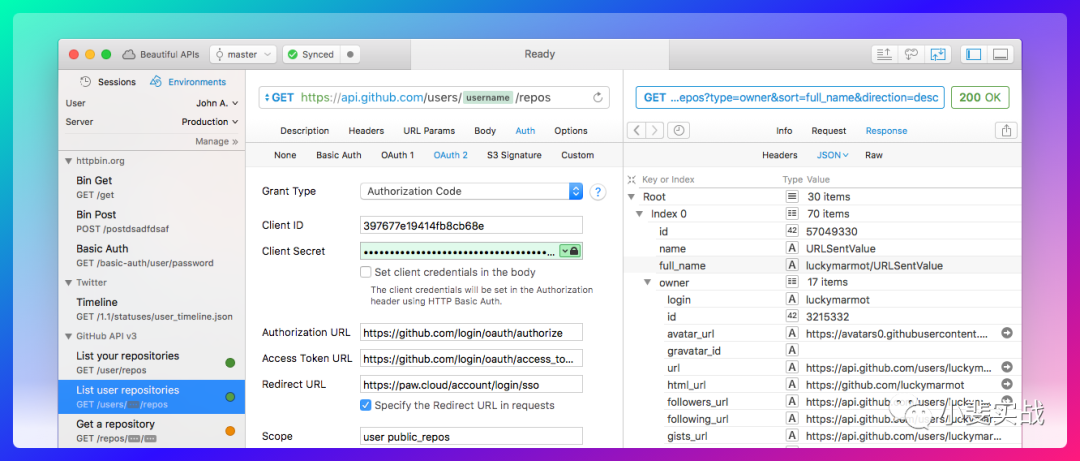
Task: Click the Beautiful APIs cloud icon
Action: pos(129,54)
